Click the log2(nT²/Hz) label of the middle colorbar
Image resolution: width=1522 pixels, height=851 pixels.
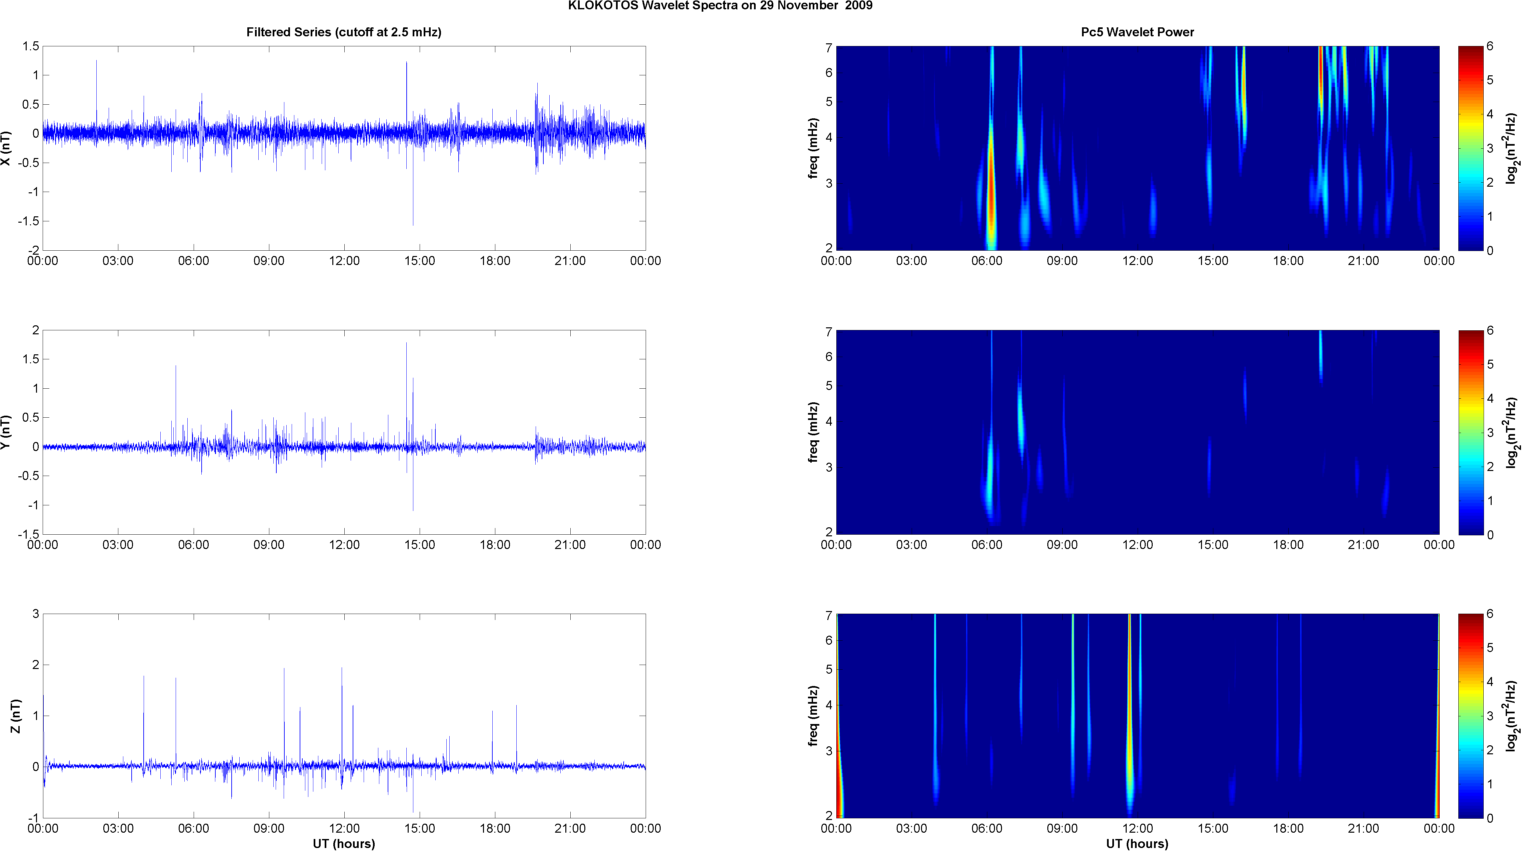pos(1512,432)
